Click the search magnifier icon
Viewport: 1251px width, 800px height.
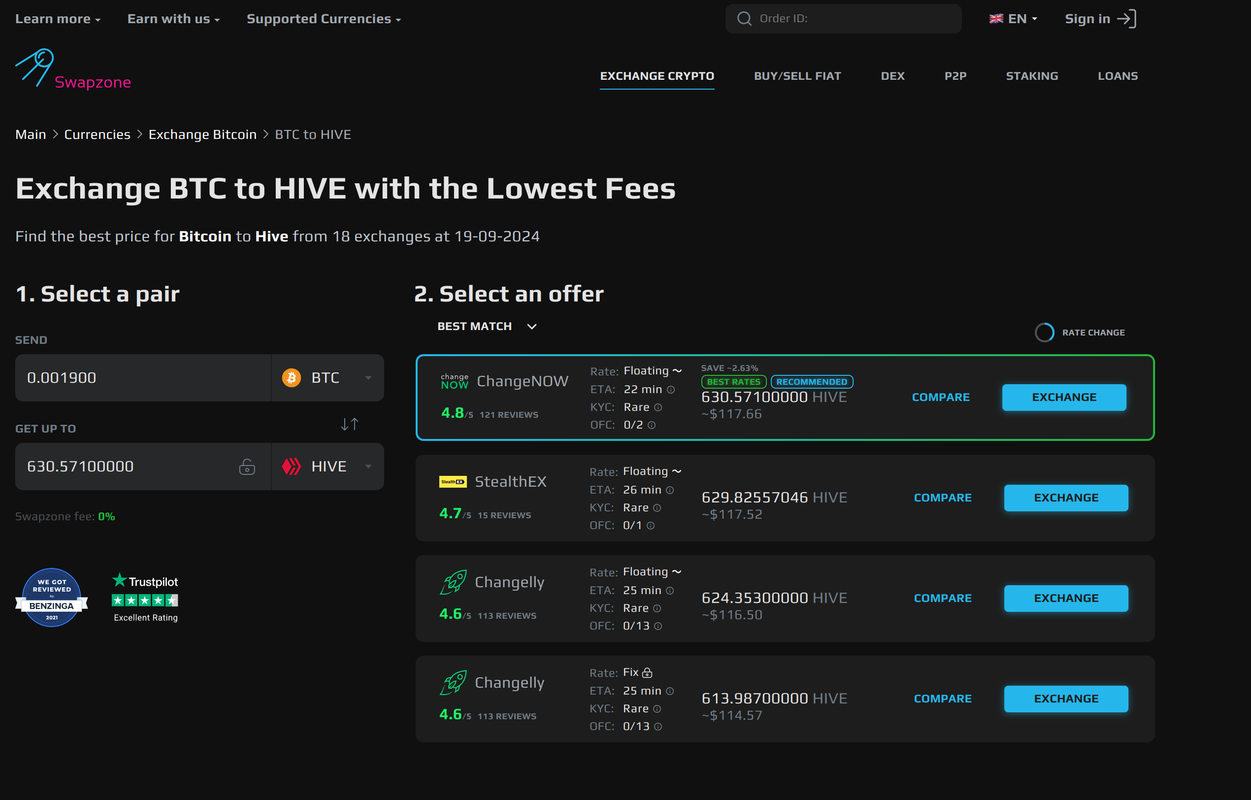(x=744, y=19)
